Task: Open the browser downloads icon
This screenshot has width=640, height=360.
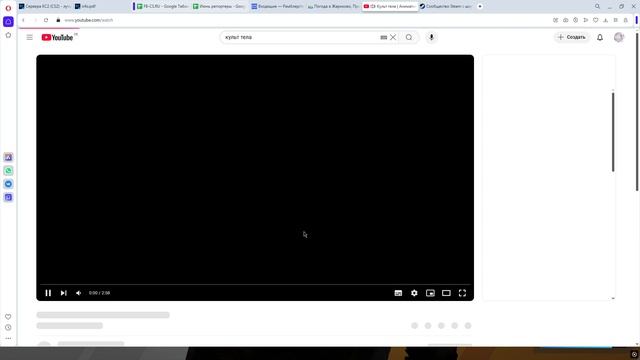Action: click(606, 20)
